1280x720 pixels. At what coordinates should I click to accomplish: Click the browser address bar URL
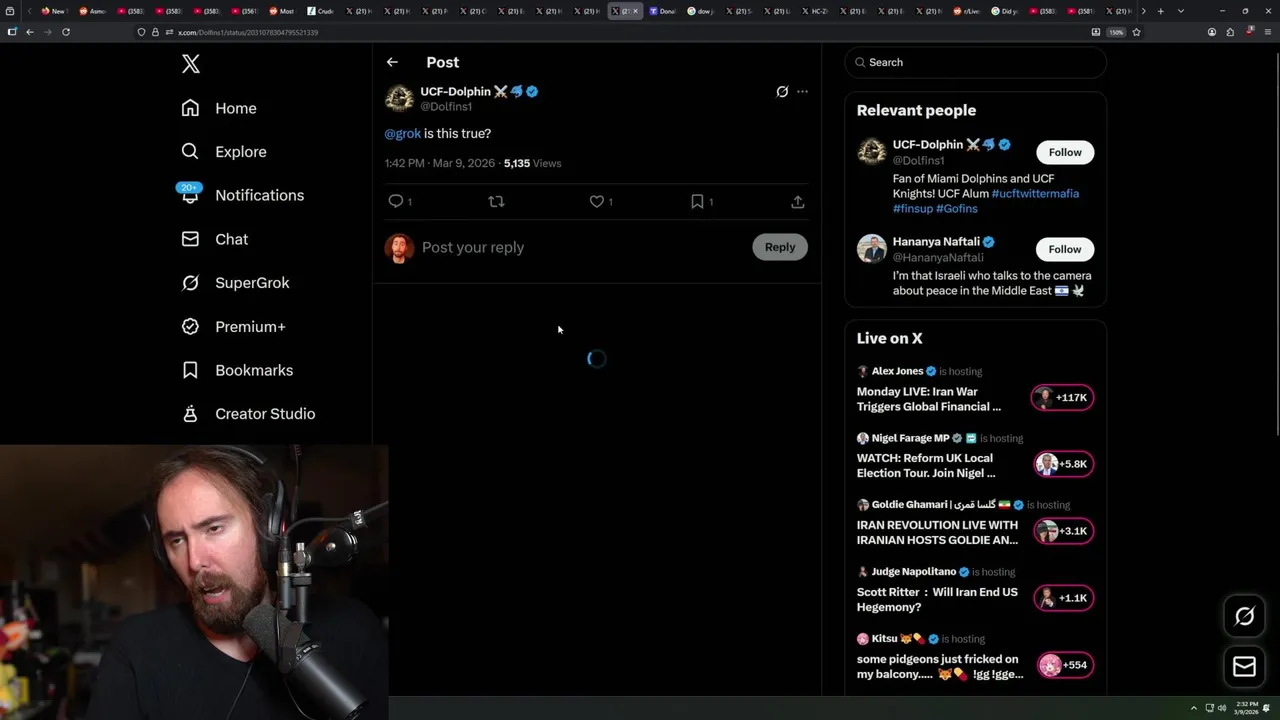click(x=248, y=32)
